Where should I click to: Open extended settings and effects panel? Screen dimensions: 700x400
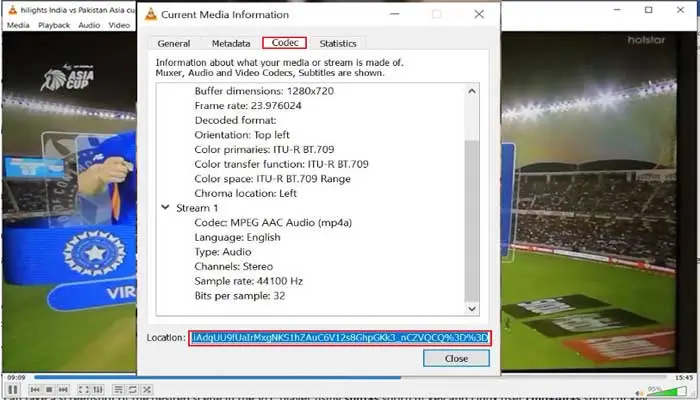tap(98, 388)
